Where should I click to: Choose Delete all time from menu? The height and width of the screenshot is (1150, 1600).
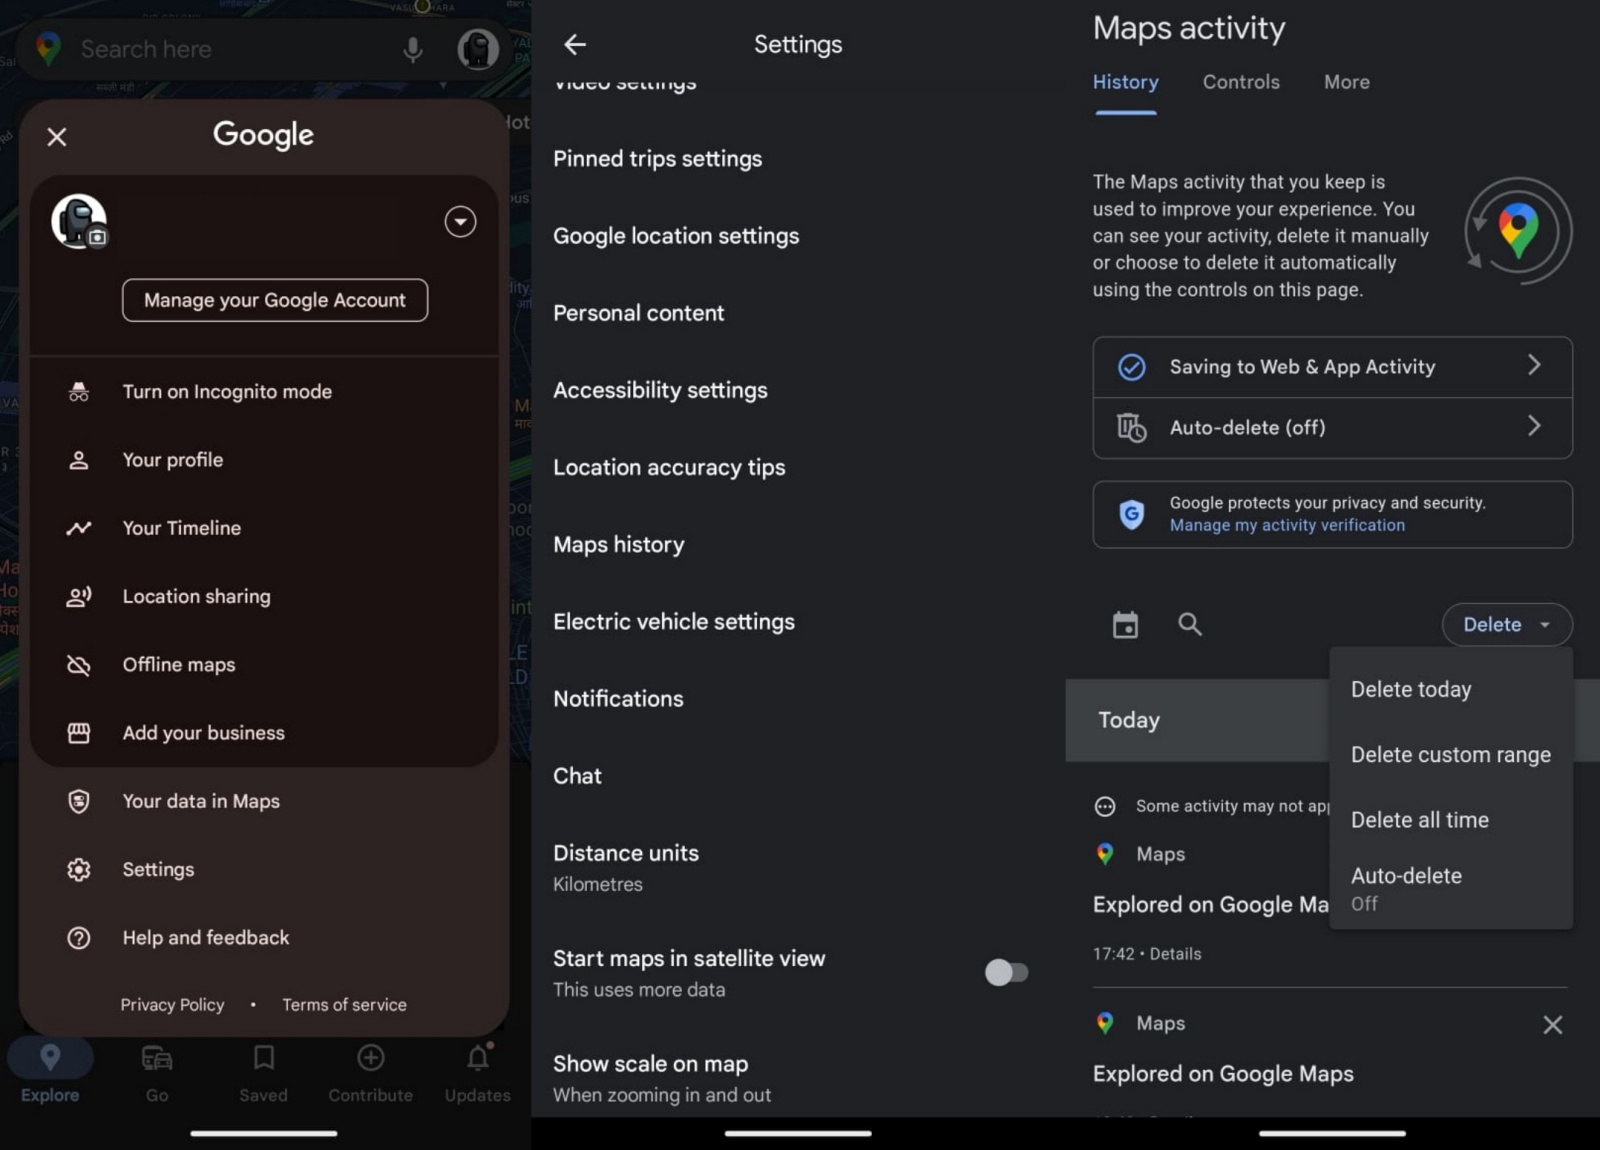click(1419, 819)
